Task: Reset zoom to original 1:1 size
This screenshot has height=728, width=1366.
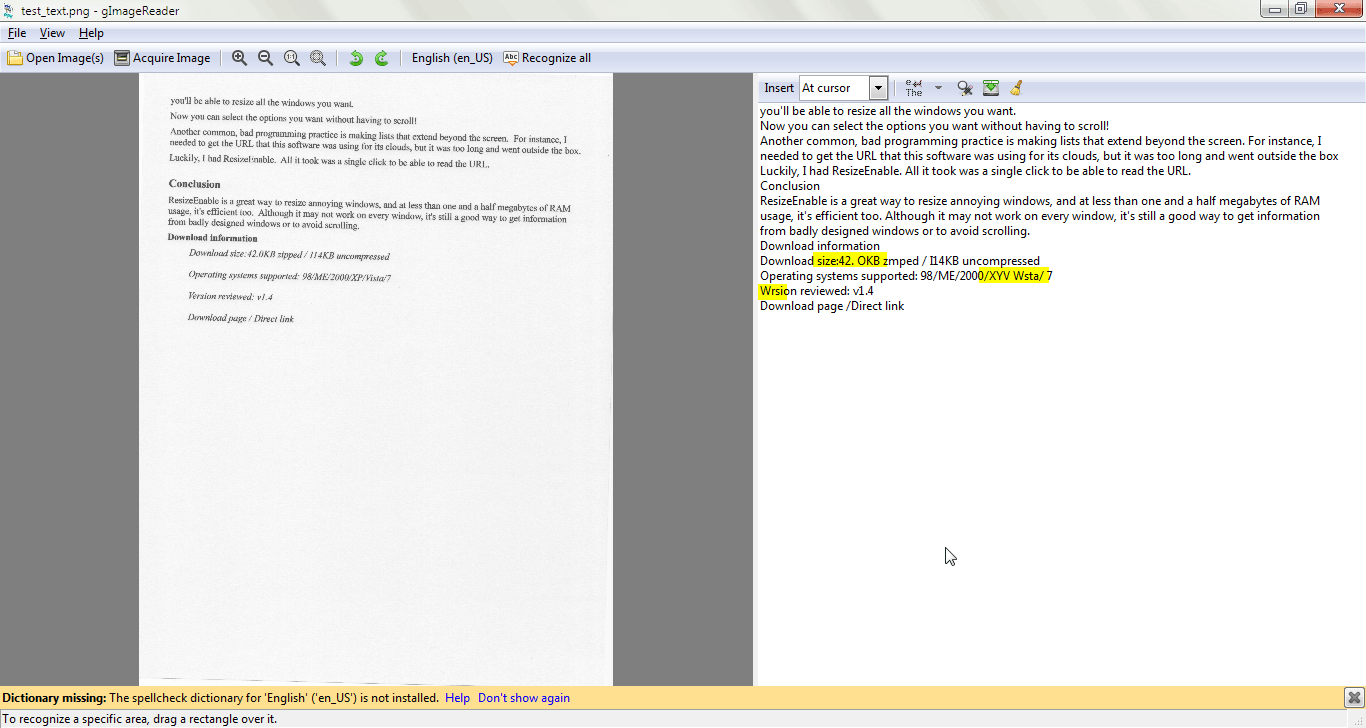Action: point(291,58)
